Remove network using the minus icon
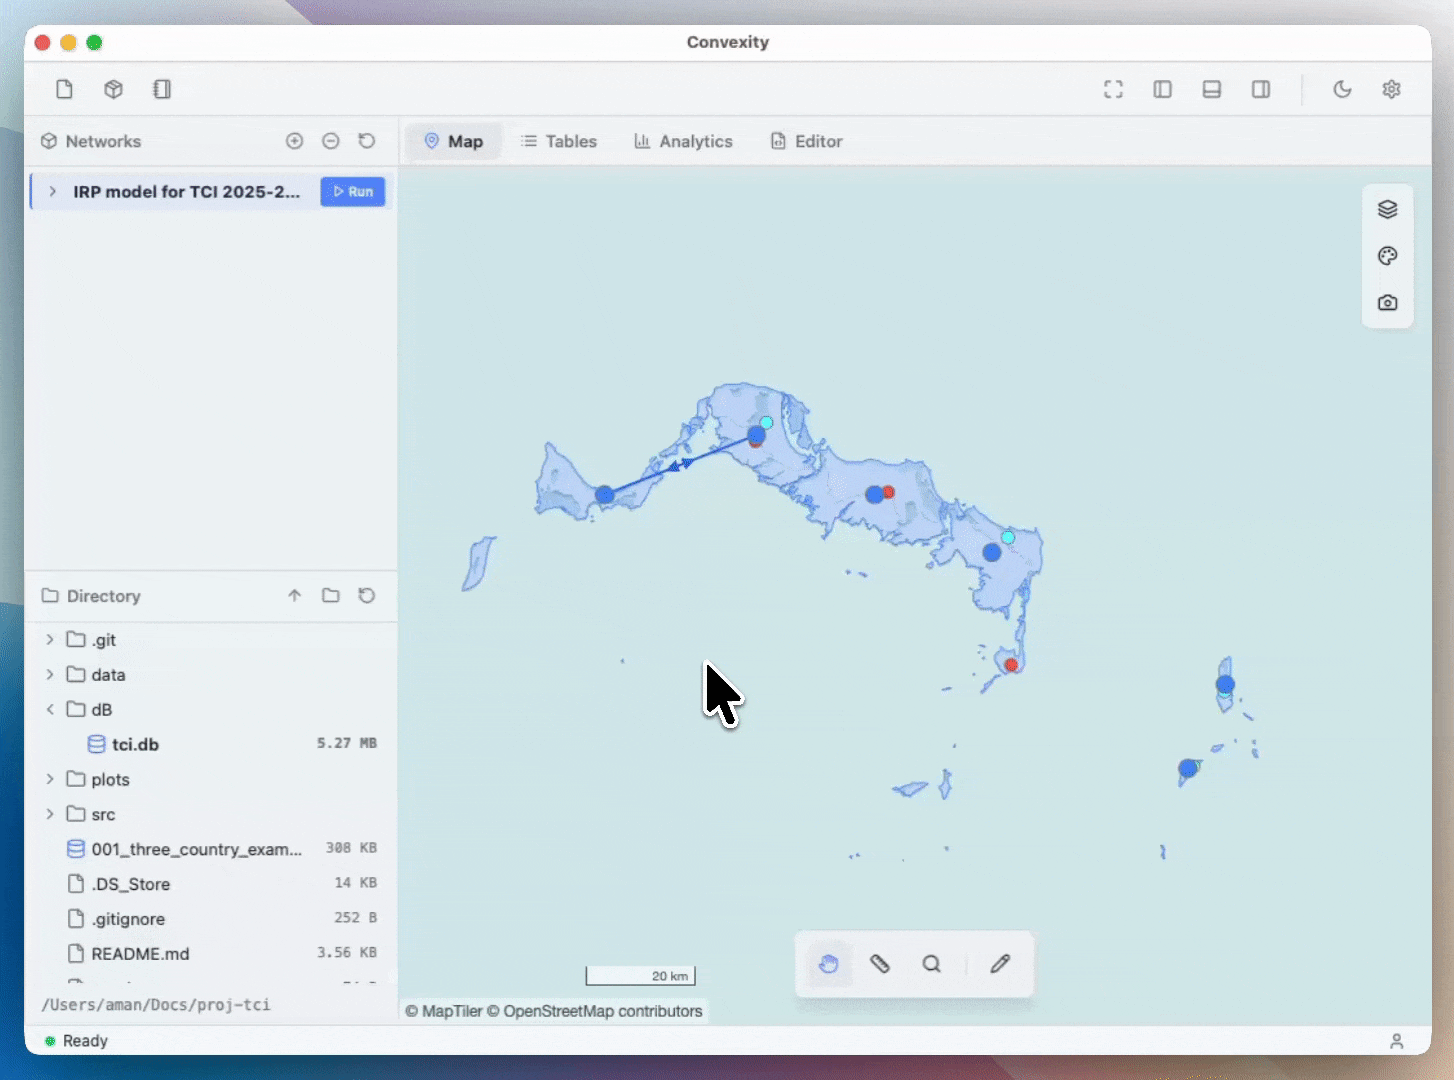 (x=331, y=142)
